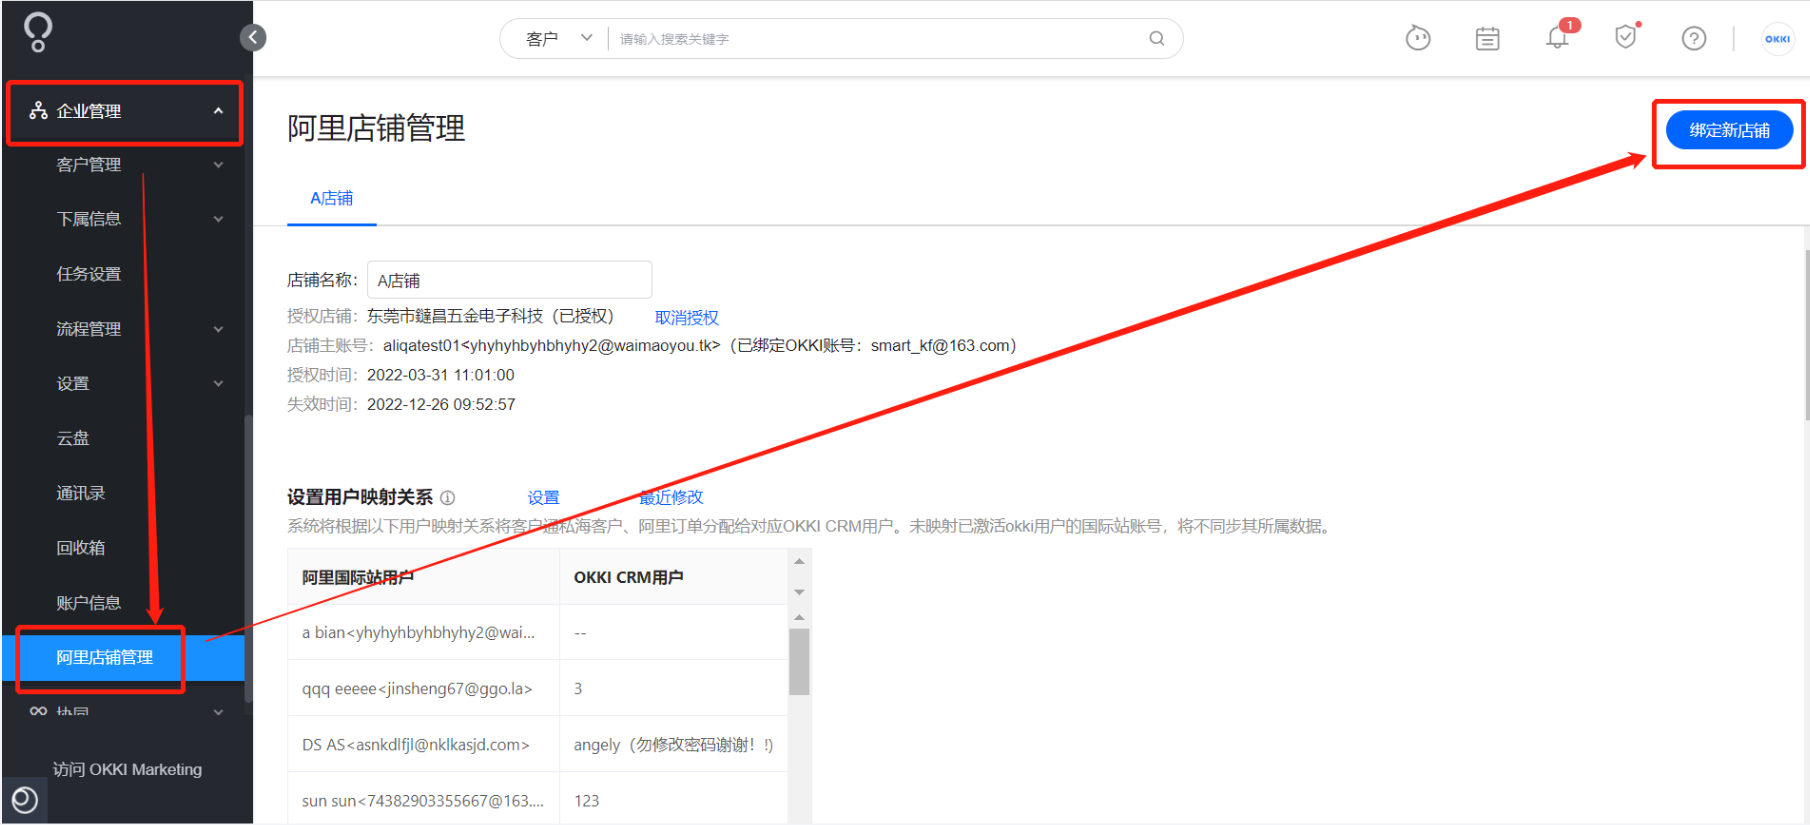Click the bound account smart_kf@163.com
The height and width of the screenshot is (825, 1810).
(939, 345)
